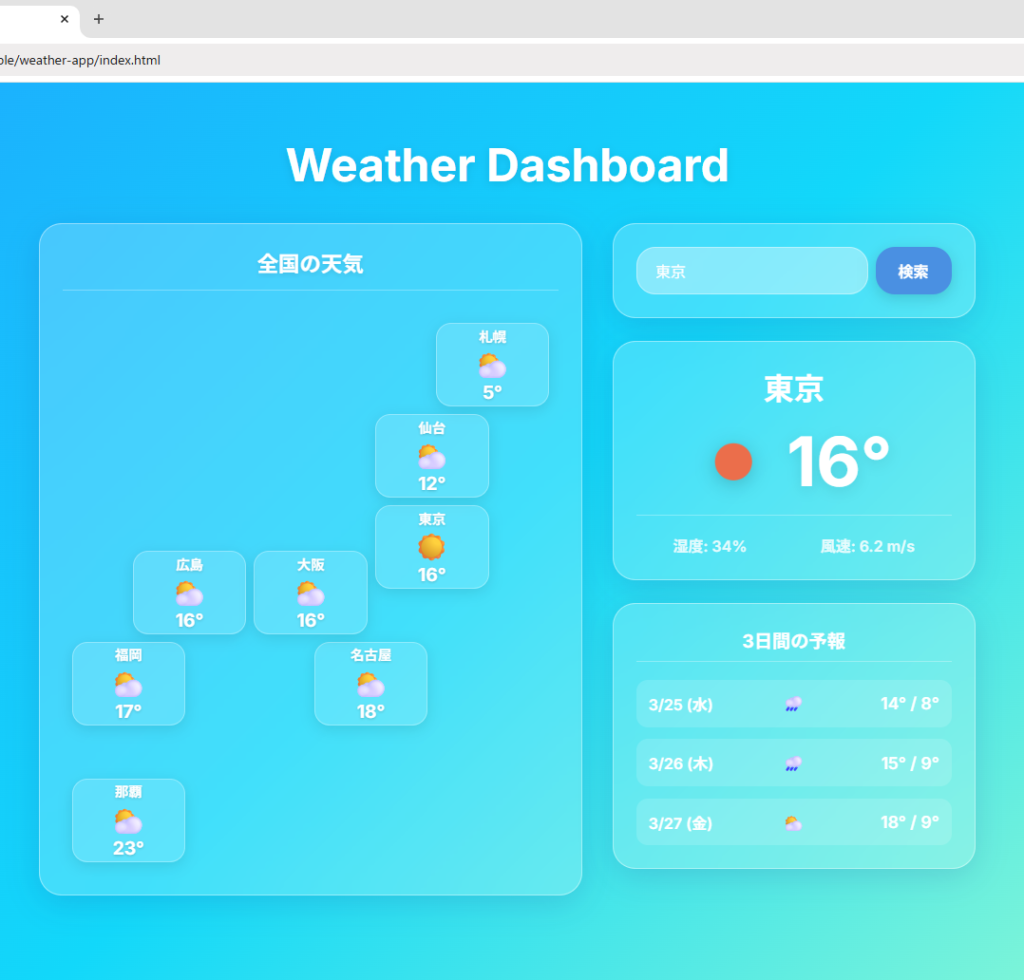Click the Sendai (仙台) partly cloudy icon

[431, 457]
